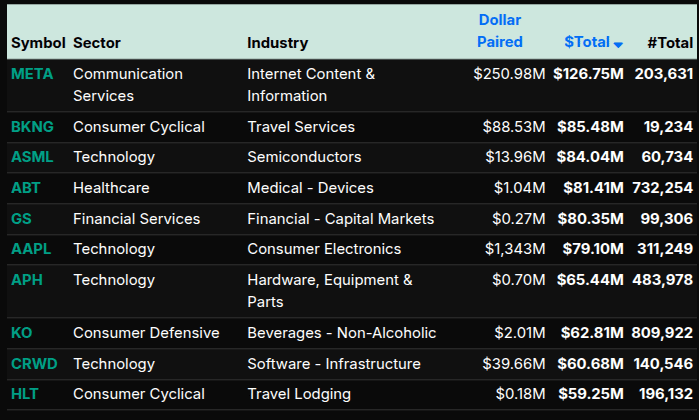Click the Sector column header
This screenshot has height=420, width=699.
97,43
